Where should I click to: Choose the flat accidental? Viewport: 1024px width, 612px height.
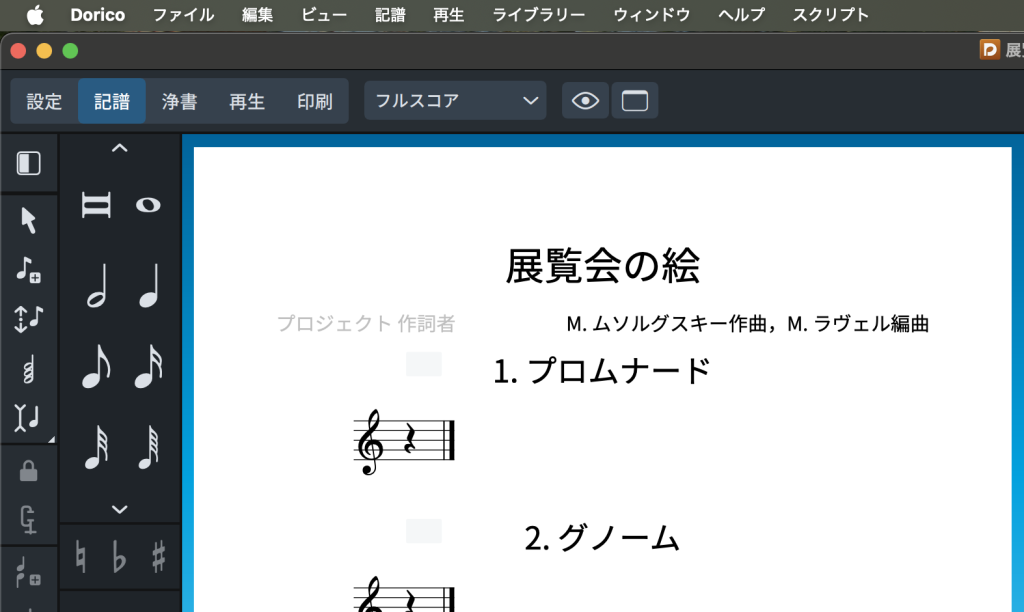(x=120, y=559)
